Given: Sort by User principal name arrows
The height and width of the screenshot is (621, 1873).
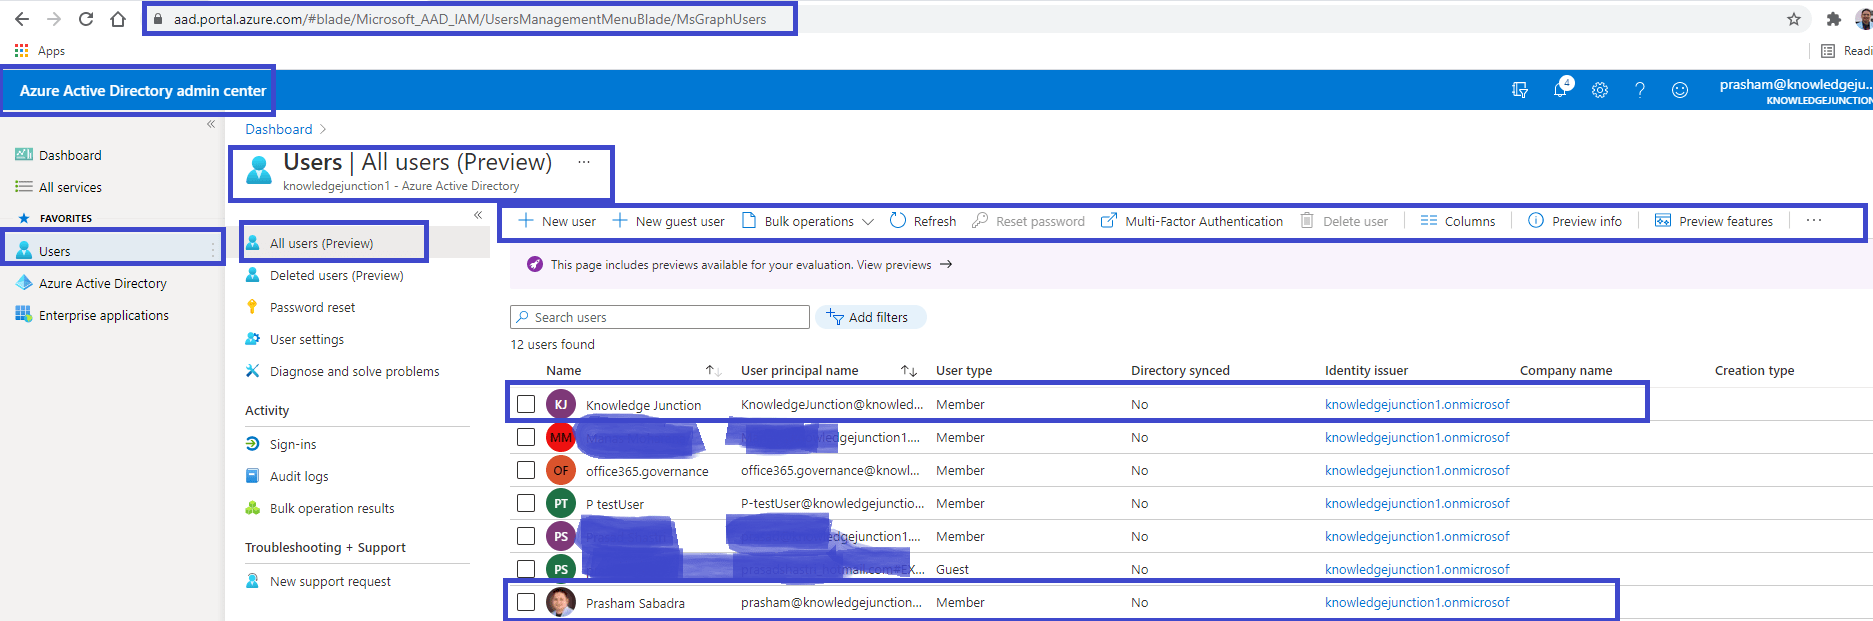Looking at the screenshot, I should [x=909, y=371].
